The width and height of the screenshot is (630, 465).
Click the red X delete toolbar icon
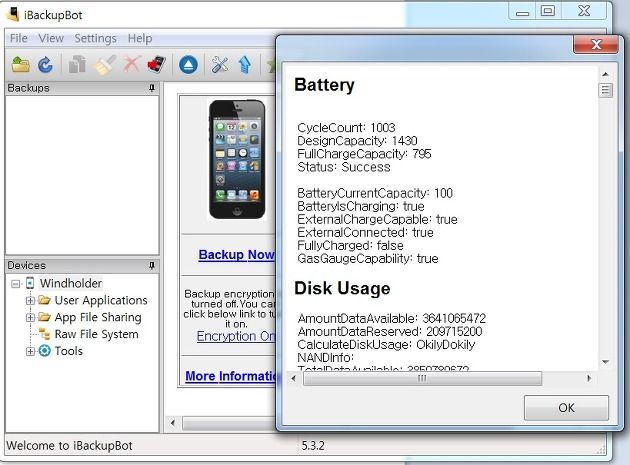point(132,64)
